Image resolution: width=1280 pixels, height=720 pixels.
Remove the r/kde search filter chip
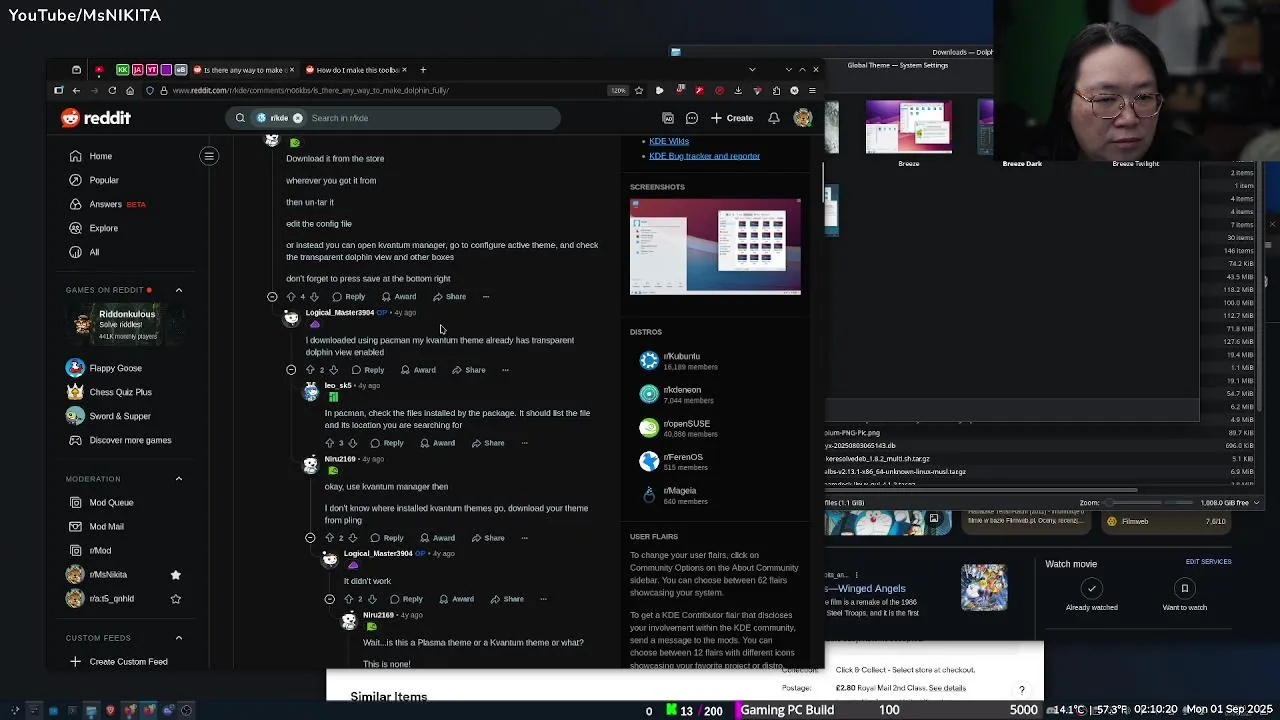pos(297,118)
